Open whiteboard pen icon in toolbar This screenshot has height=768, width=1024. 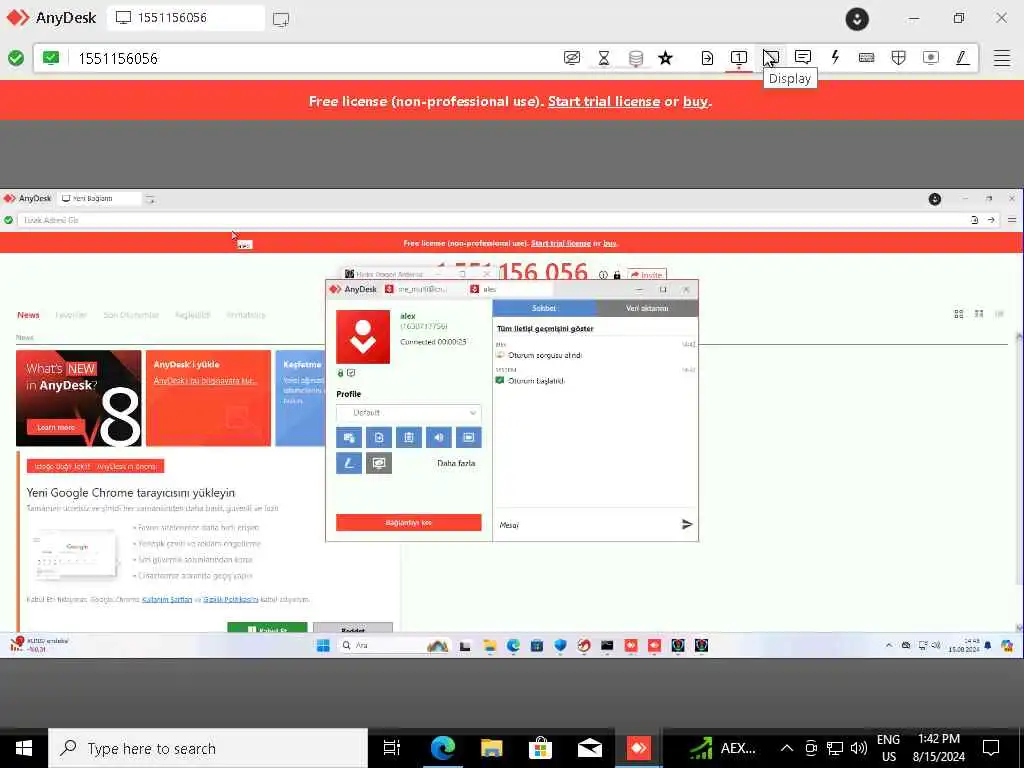pos(962,58)
